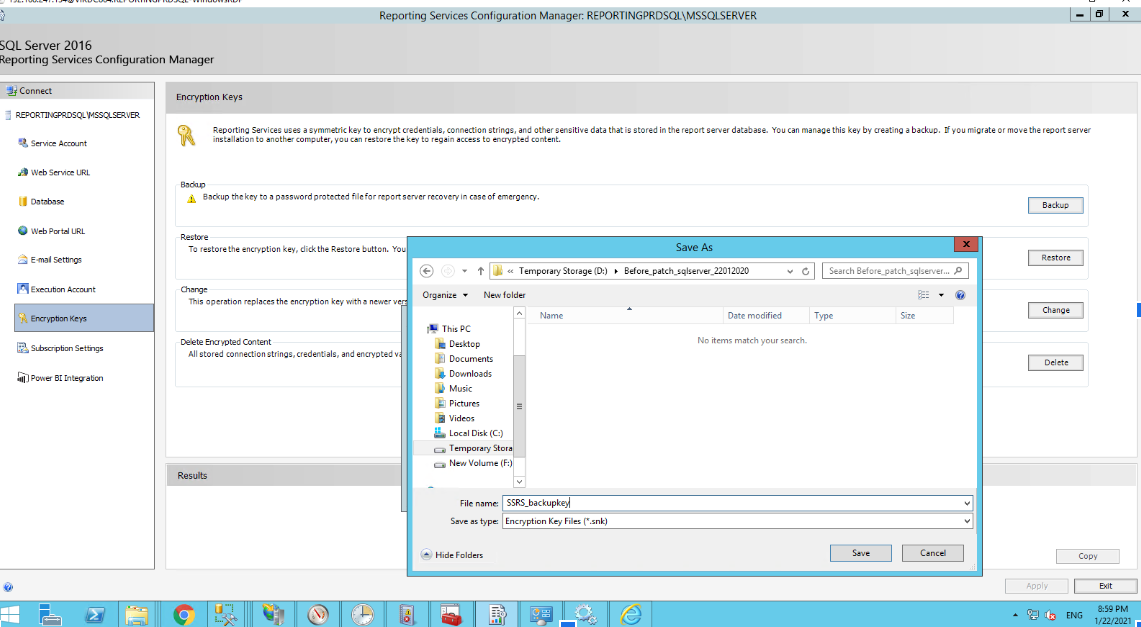
Task: Open the Database page
Action: 47,201
